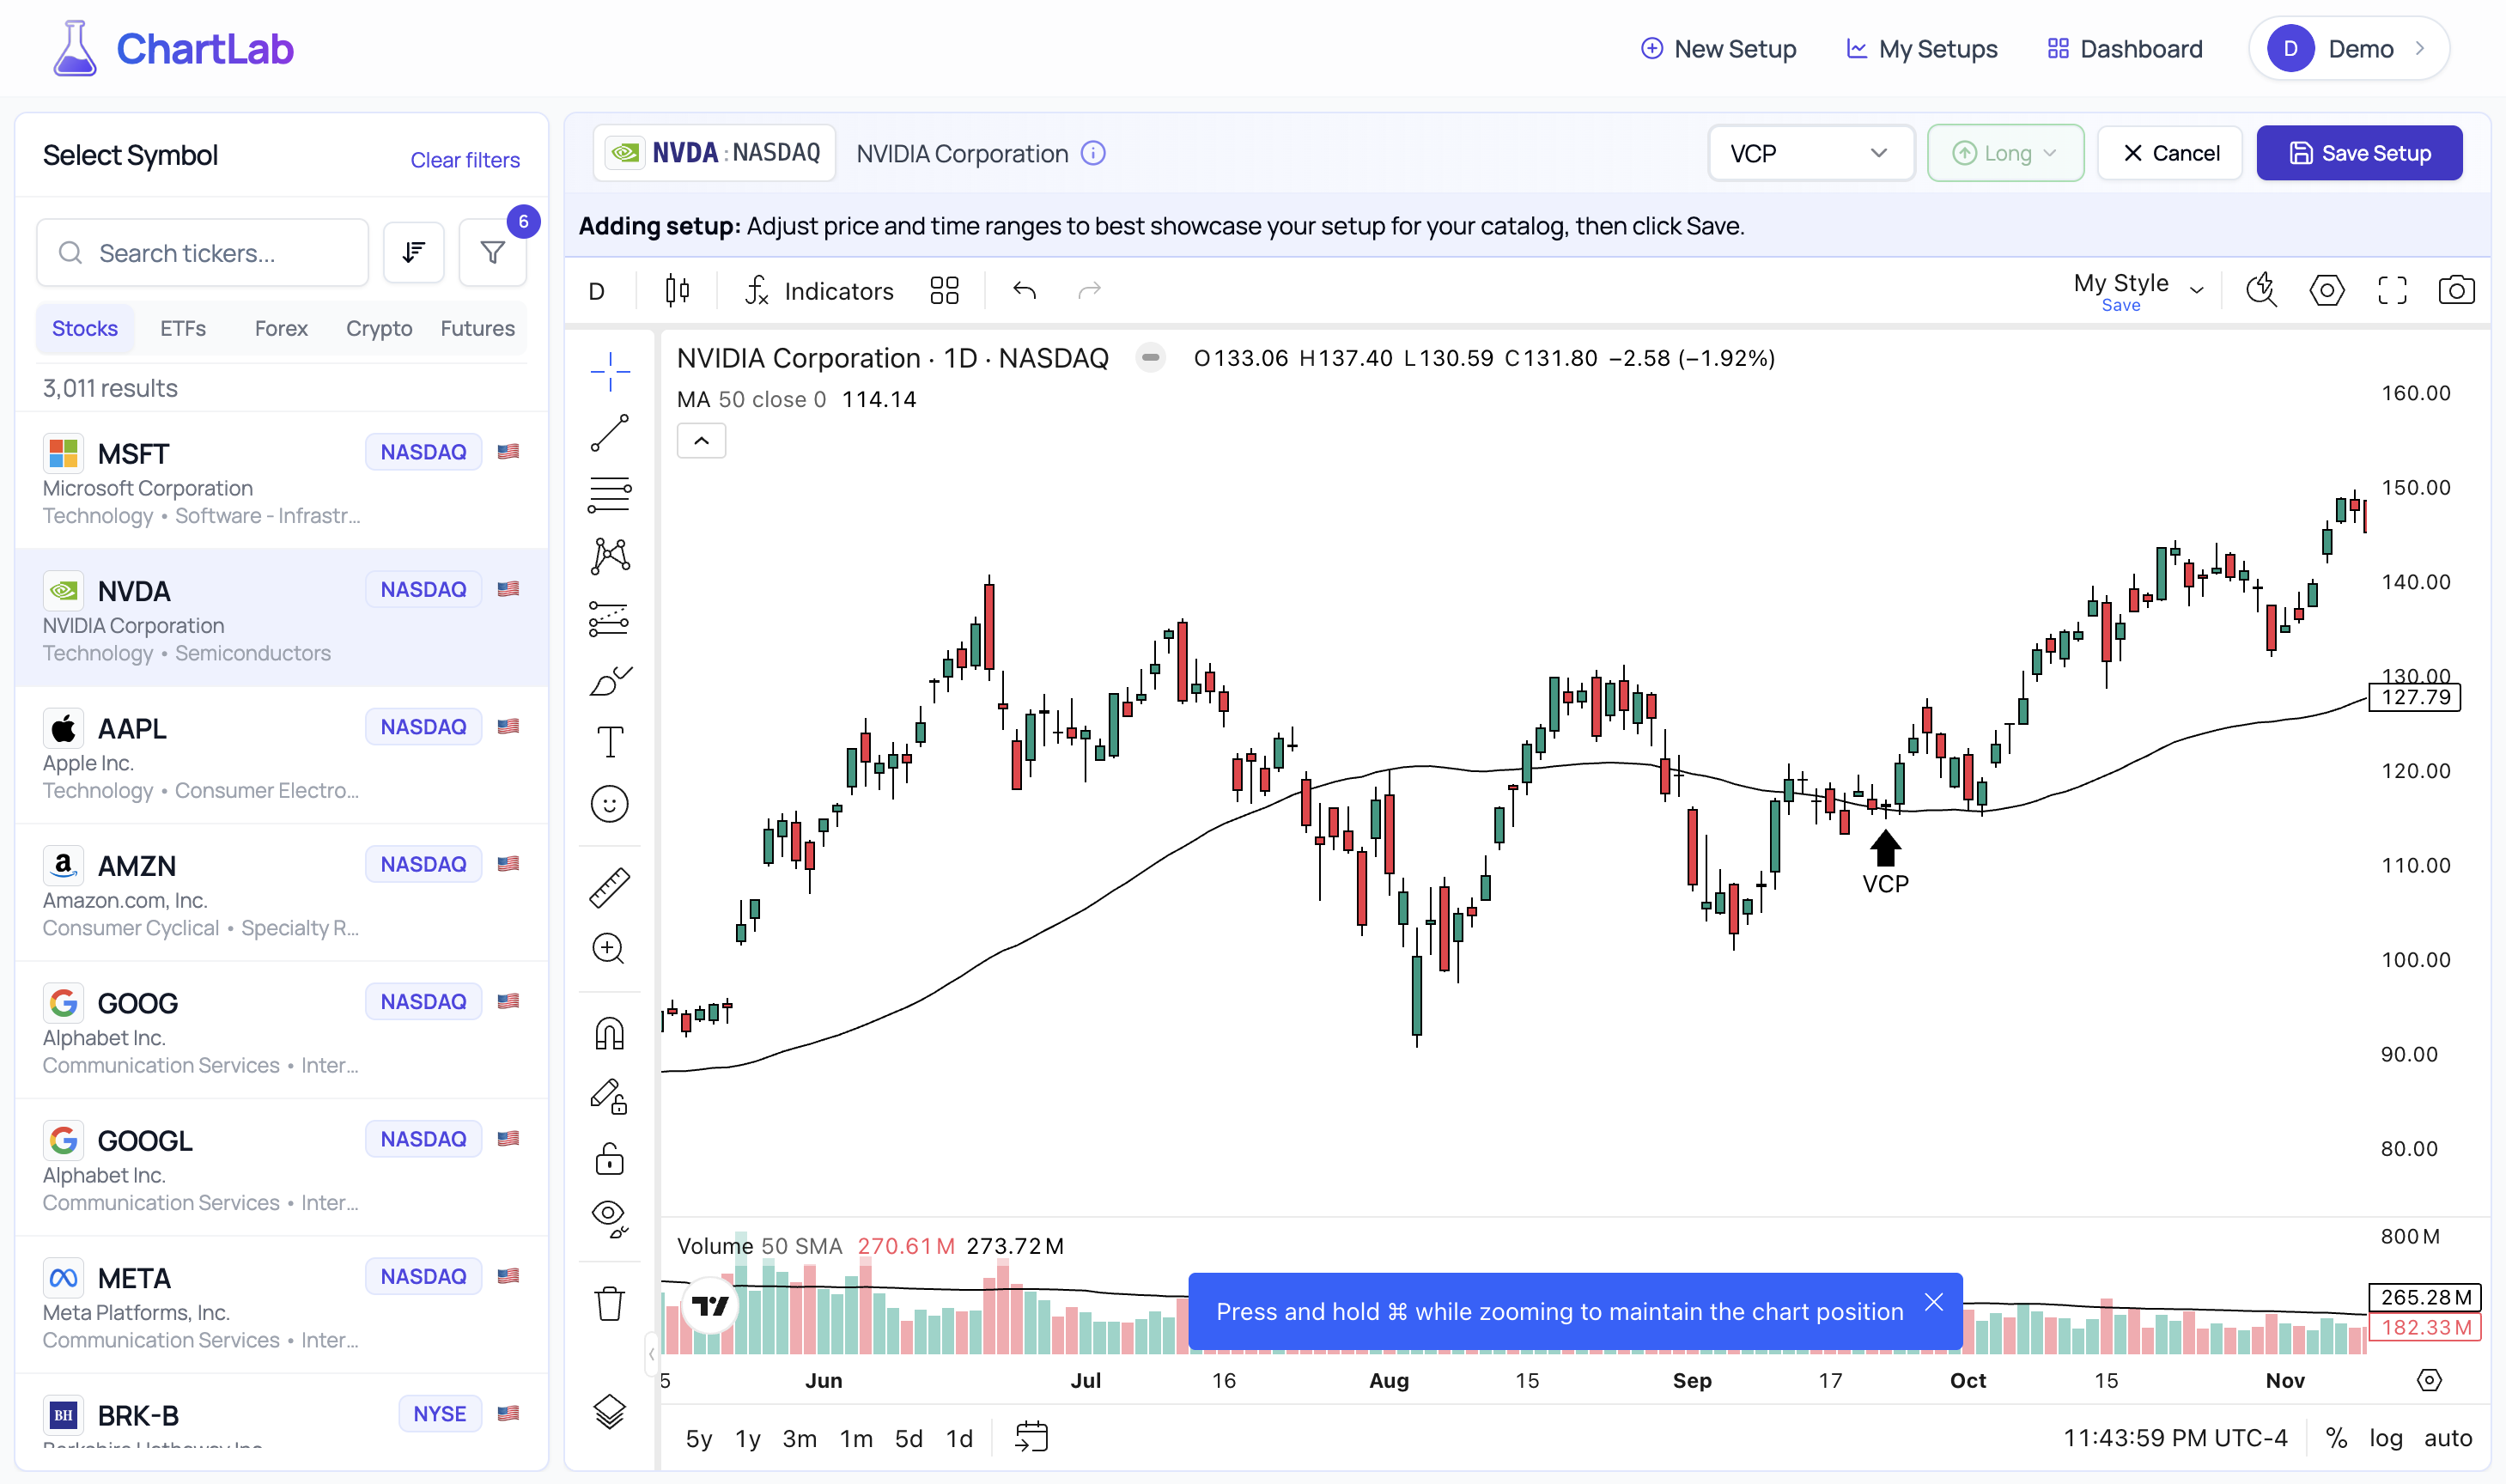Open chart settings hexagon icon

pos(2326,291)
